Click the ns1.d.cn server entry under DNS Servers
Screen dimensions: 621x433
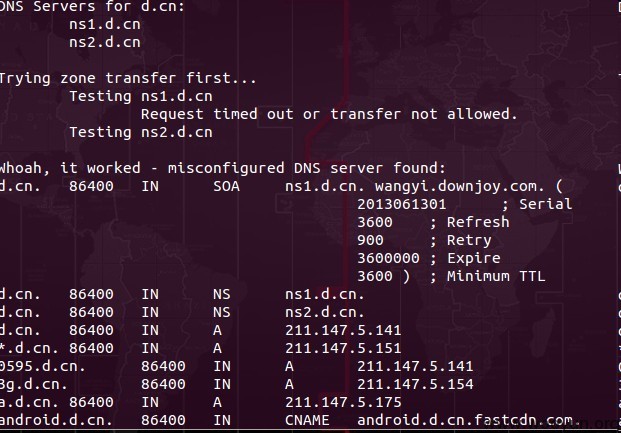(x=105, y=25)
